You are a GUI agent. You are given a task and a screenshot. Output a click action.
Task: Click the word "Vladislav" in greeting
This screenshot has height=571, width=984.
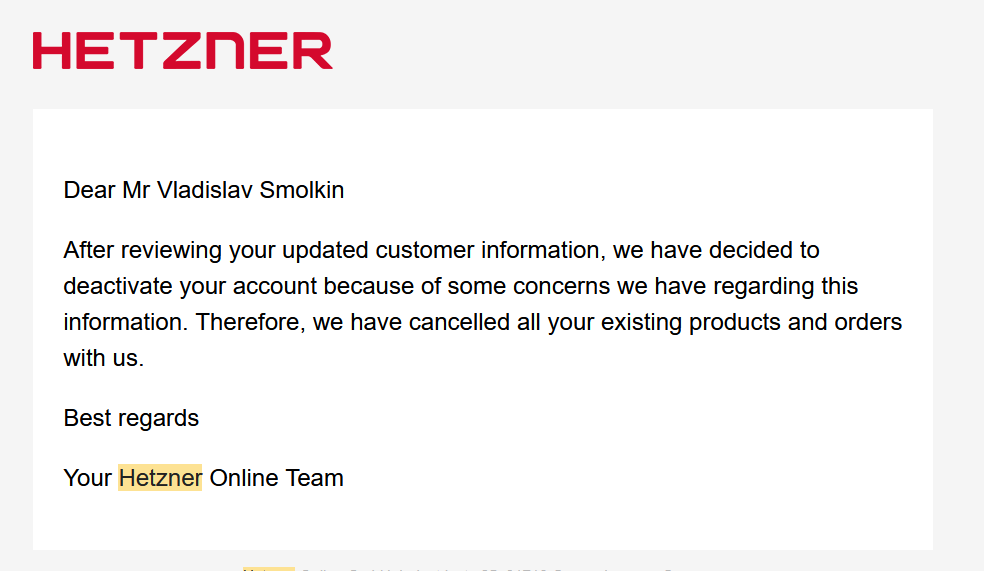pos(205,190)
